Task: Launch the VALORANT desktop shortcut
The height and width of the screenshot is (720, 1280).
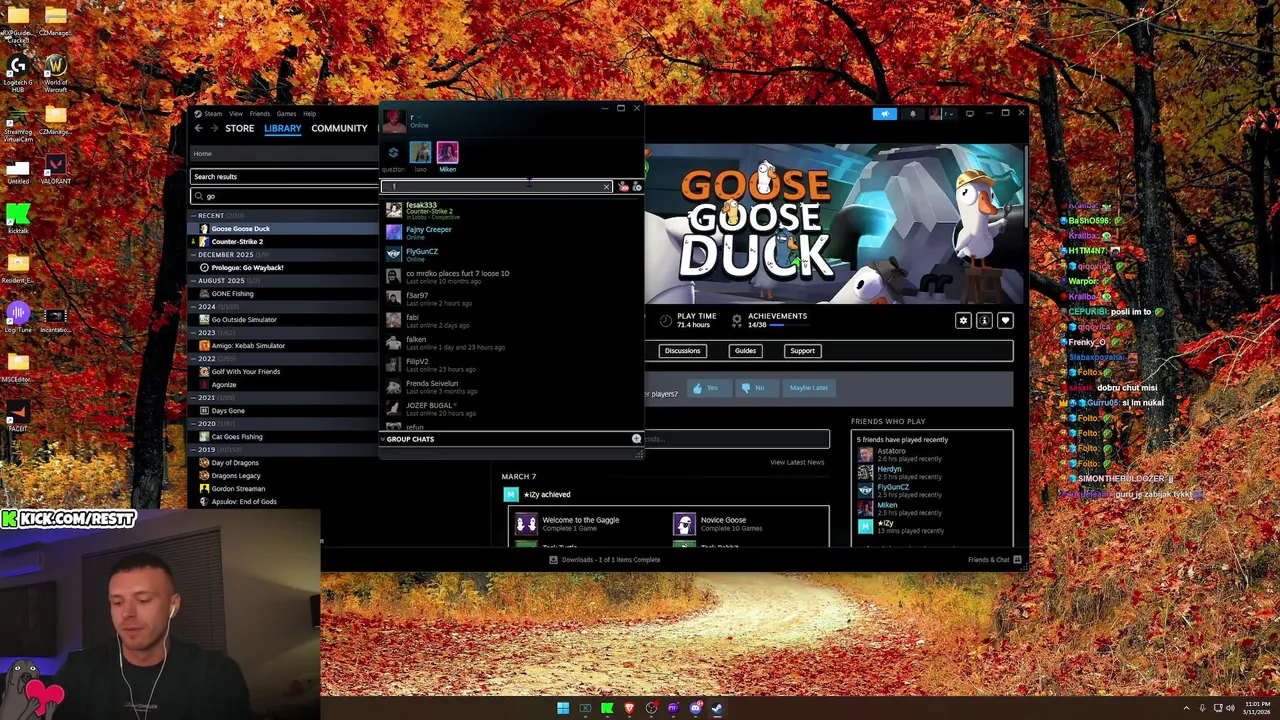Action: coord(55,169)
